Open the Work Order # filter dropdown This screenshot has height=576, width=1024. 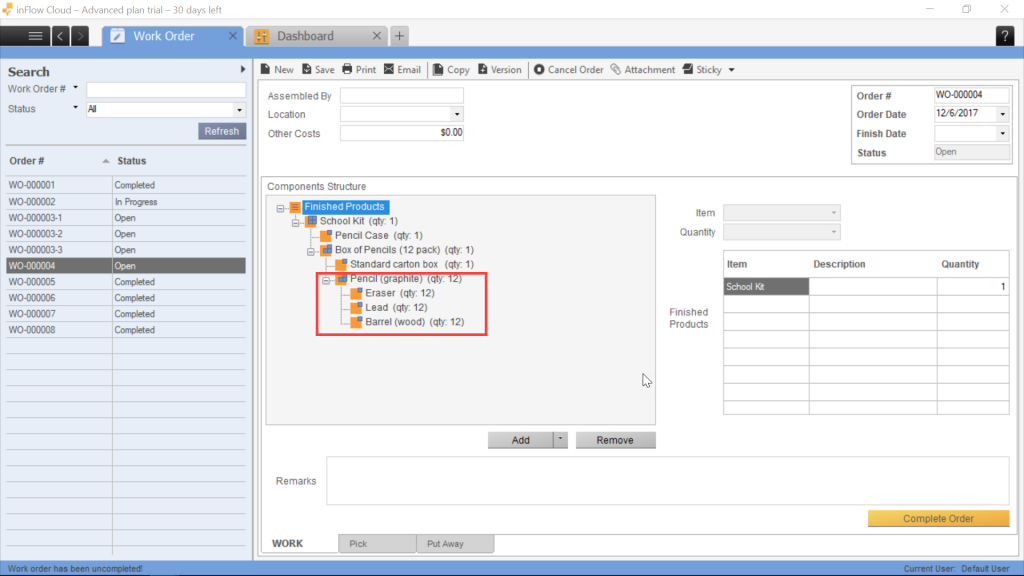pos(75,88)
